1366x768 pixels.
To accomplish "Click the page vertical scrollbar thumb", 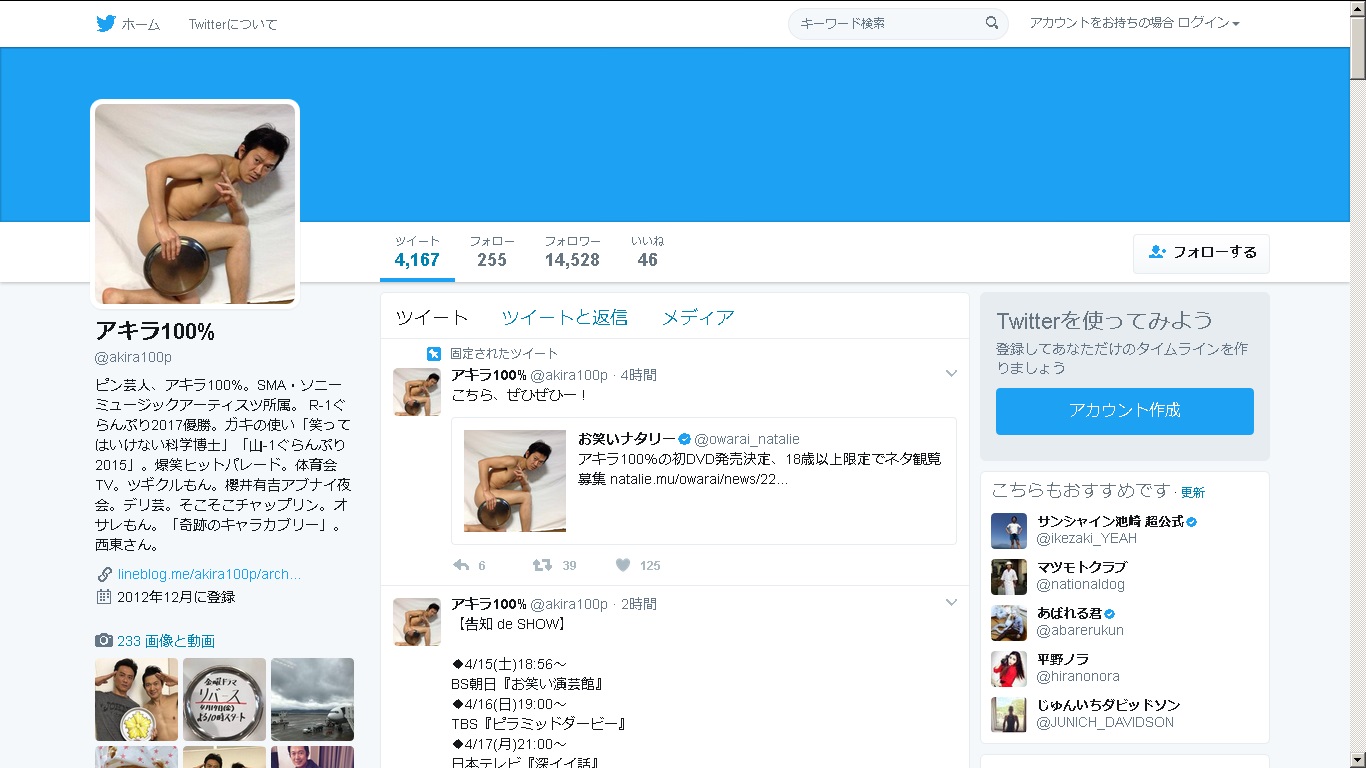I will (x=1357, y=48).
